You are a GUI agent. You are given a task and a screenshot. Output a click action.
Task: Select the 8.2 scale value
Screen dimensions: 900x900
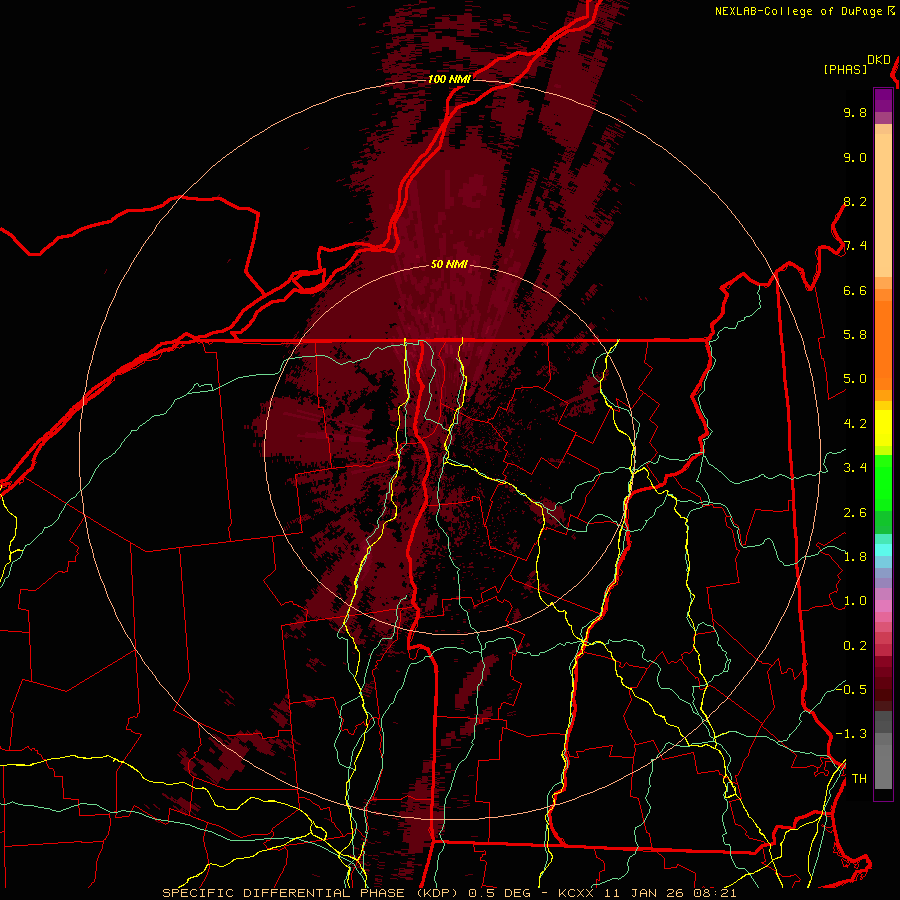click(x=855, y=201)
